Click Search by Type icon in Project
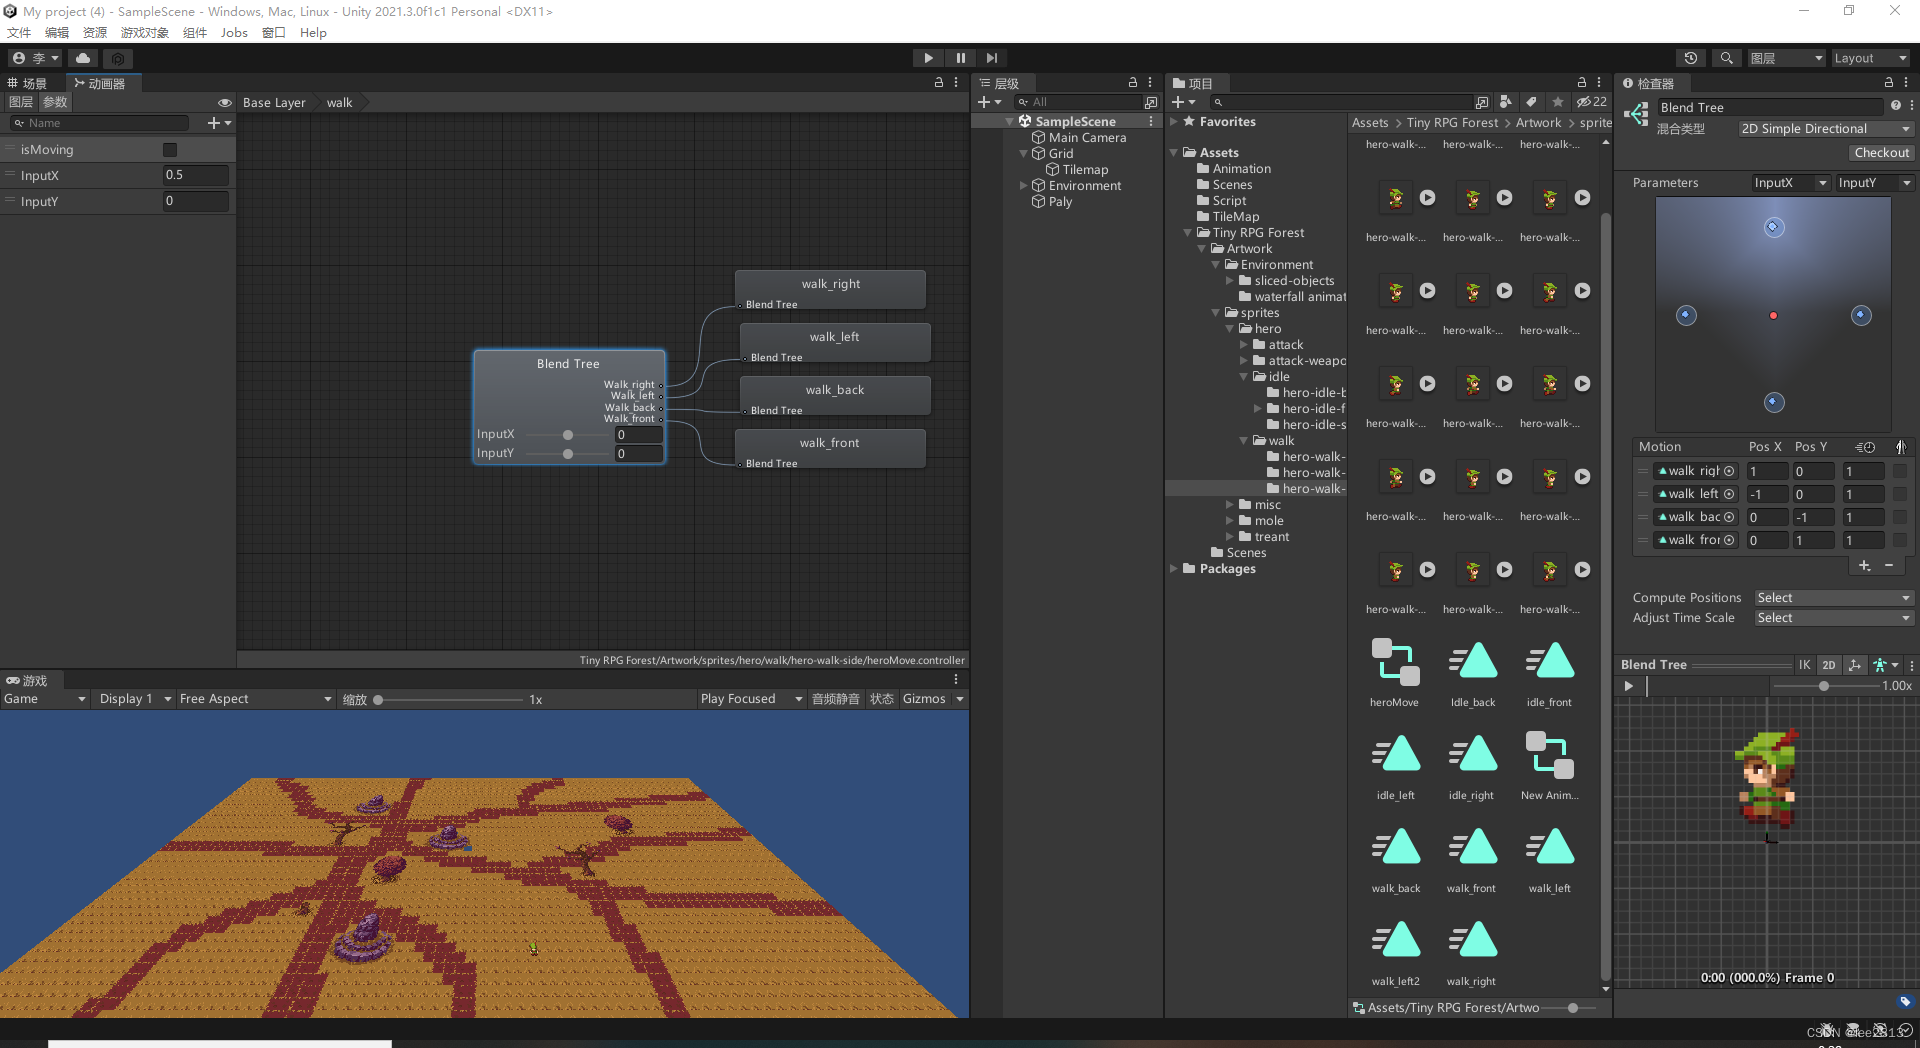Image resolution: width=1920 pixels, height=1048 pixels. pyautogui.click(x=1506, y=102)
